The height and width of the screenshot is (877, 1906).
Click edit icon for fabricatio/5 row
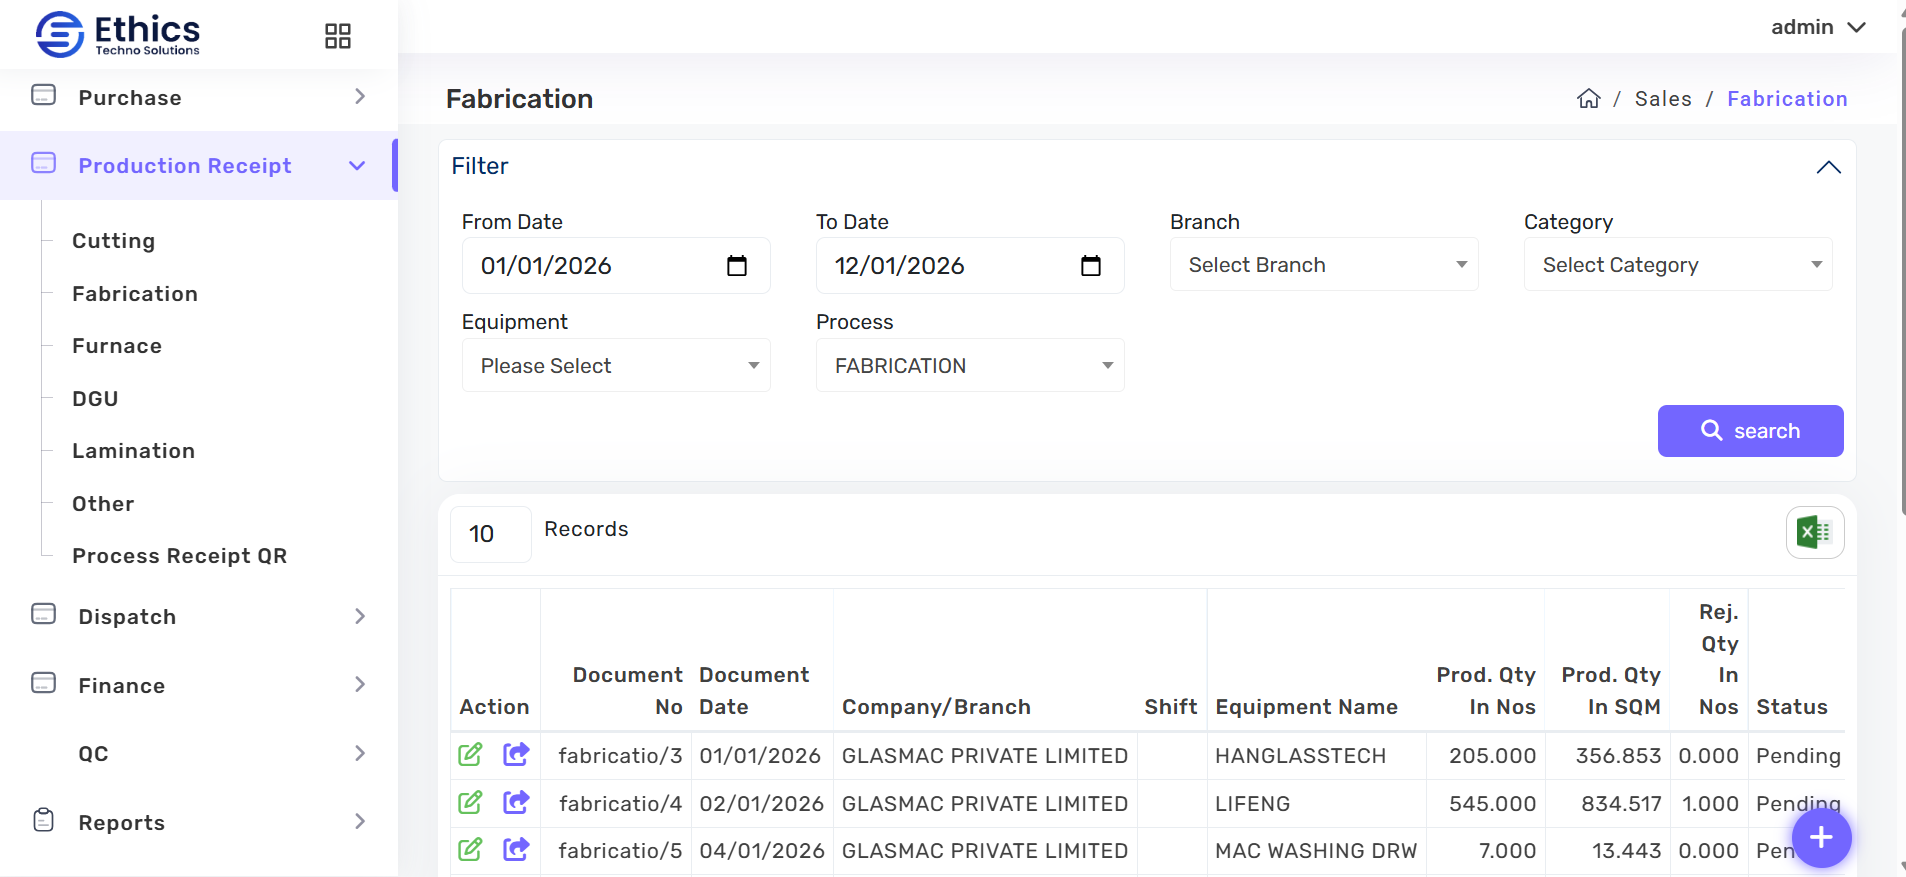(470, 850)
